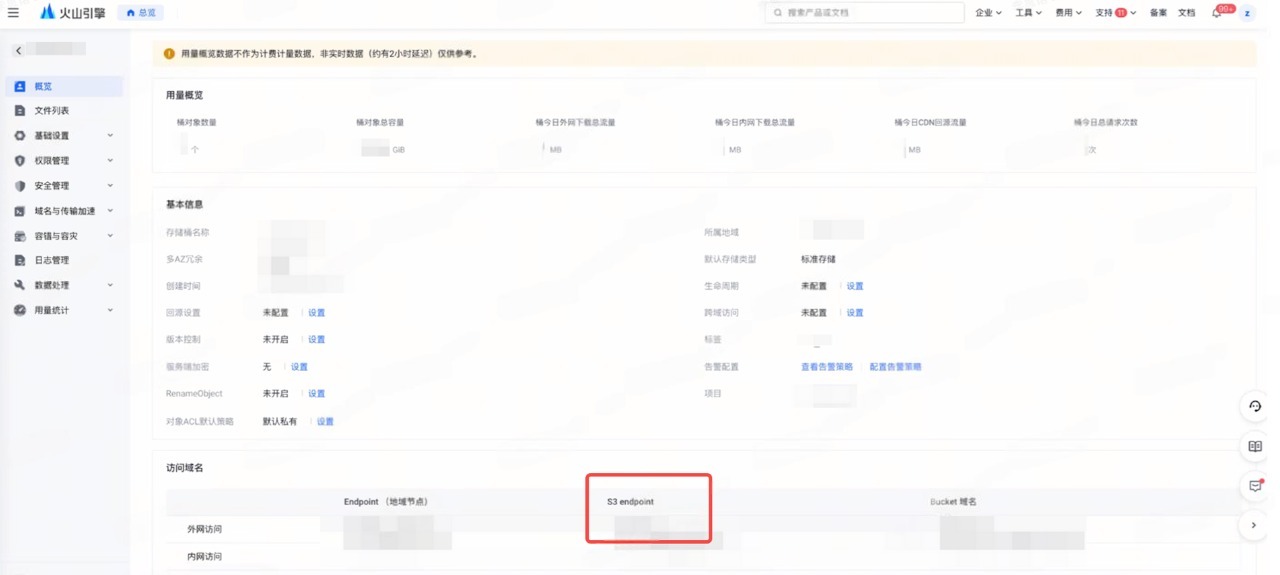Click the 外网访问 row label

pyautogui.click(x=204, y=529)
